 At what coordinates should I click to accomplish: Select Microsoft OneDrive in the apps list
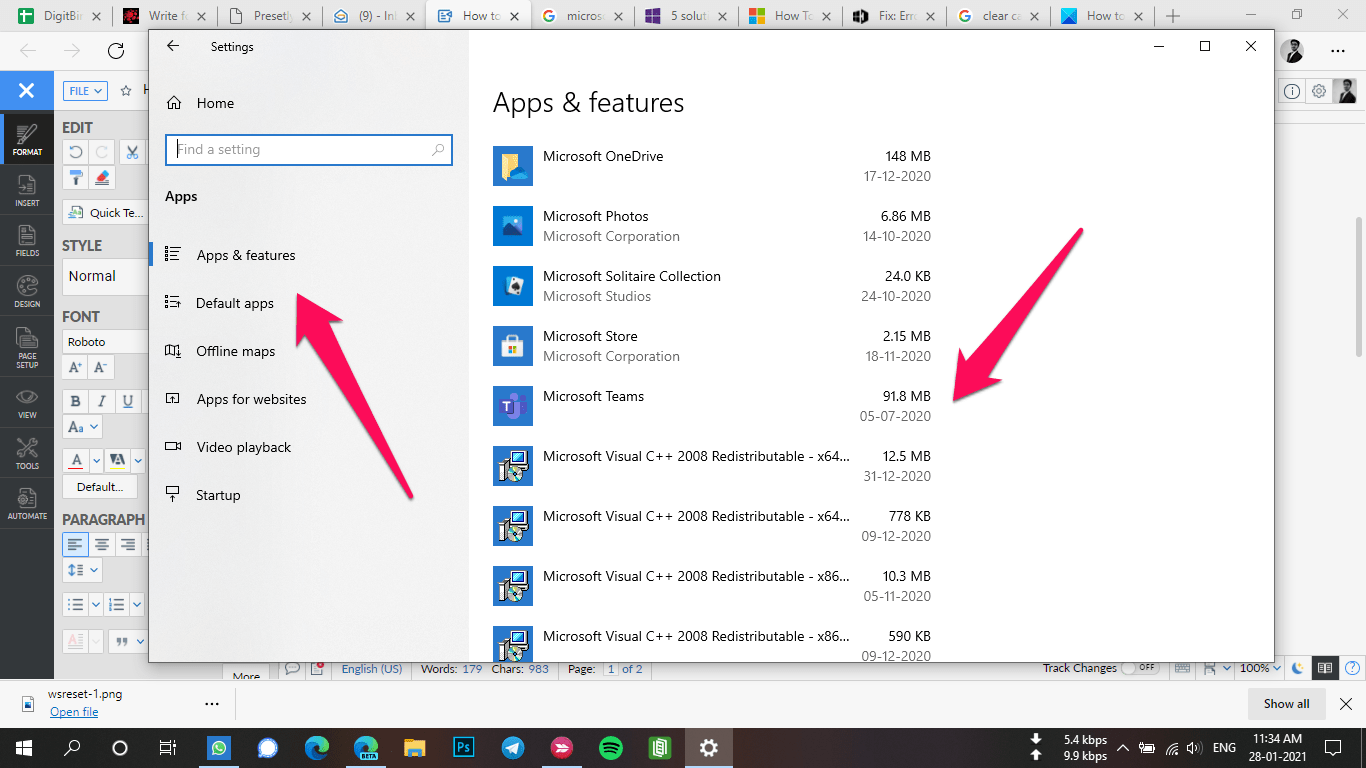tap(712, 166)
